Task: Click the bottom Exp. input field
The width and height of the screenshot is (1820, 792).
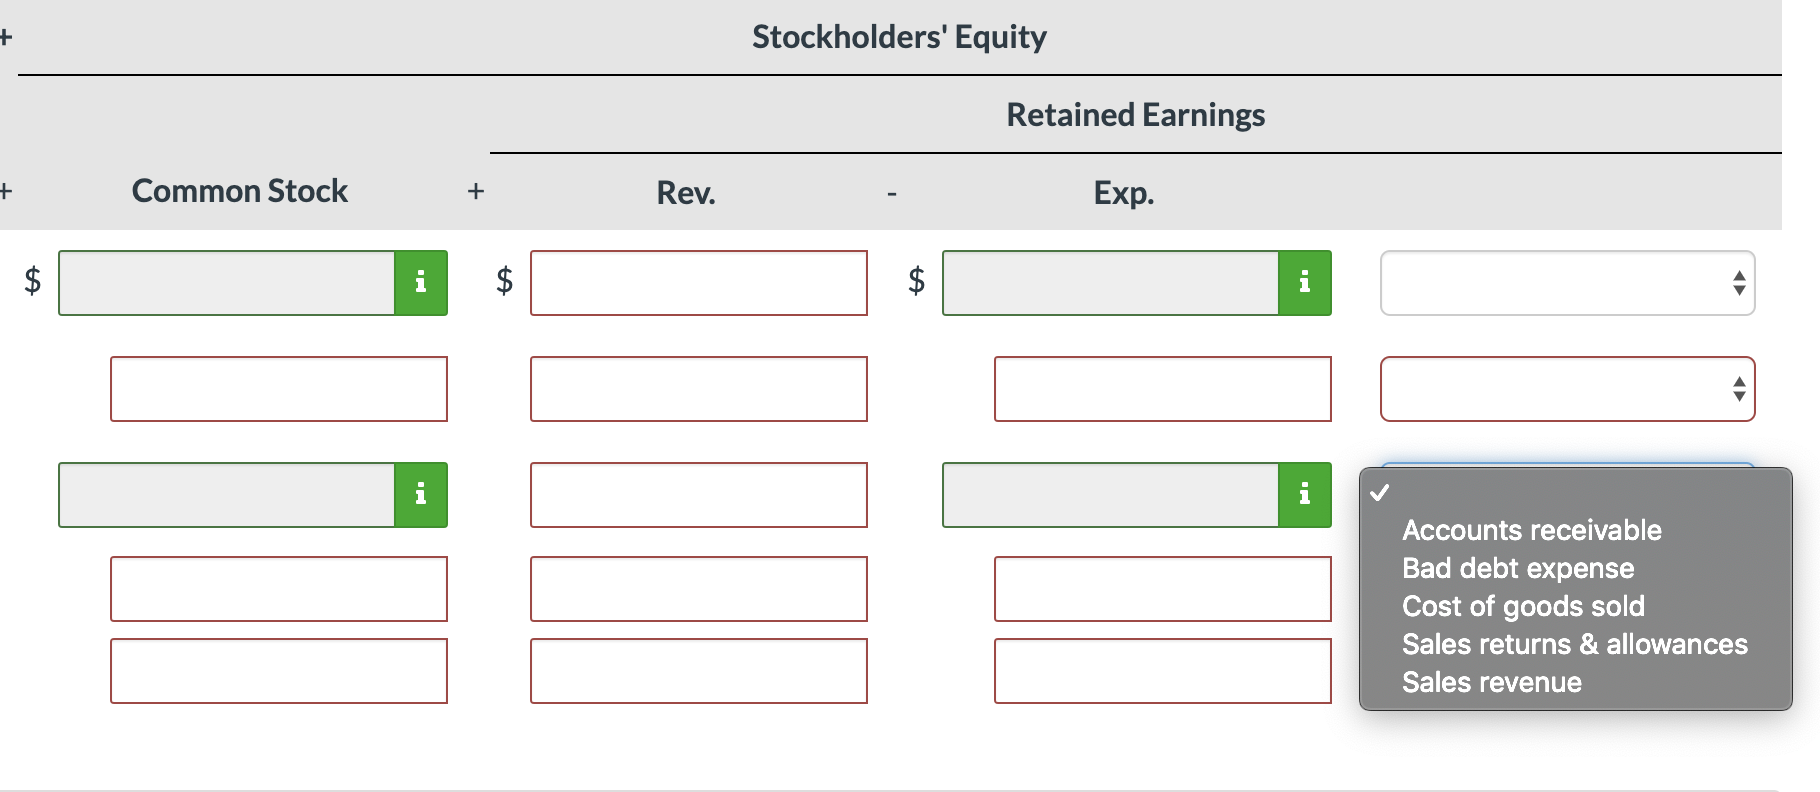Action: click(1162, 671)
